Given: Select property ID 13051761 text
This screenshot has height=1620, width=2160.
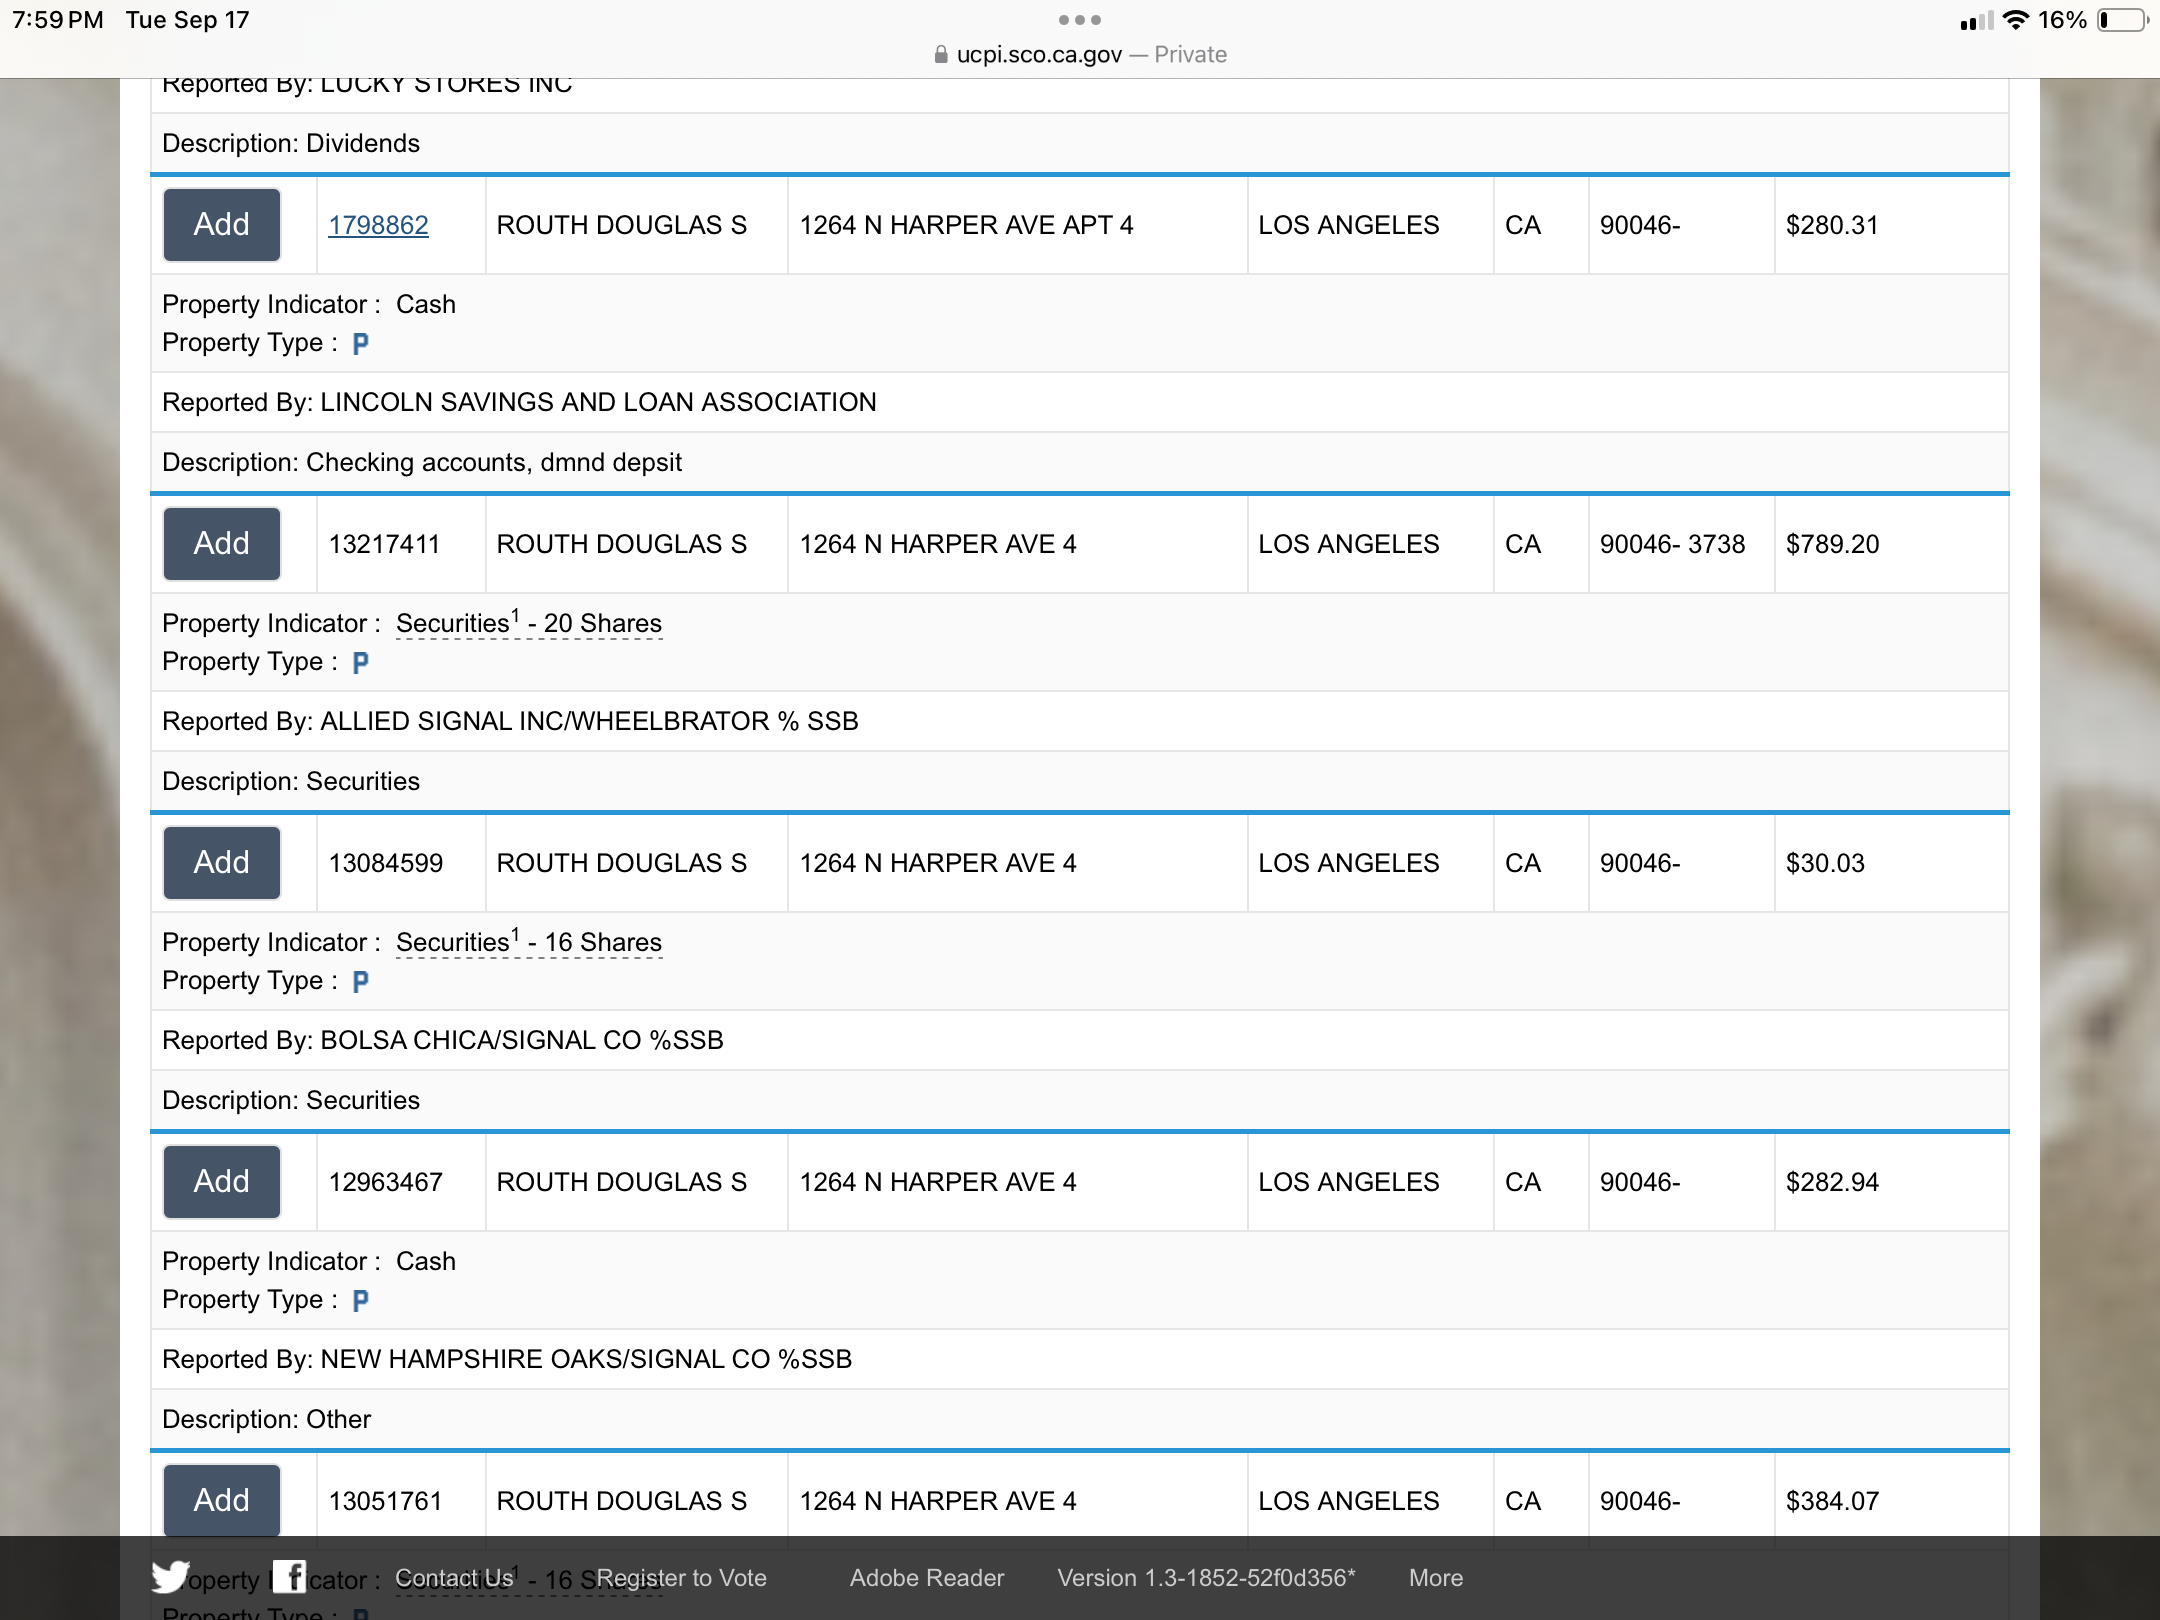Looking at the screenshot, I should [x=385, y=1501].
